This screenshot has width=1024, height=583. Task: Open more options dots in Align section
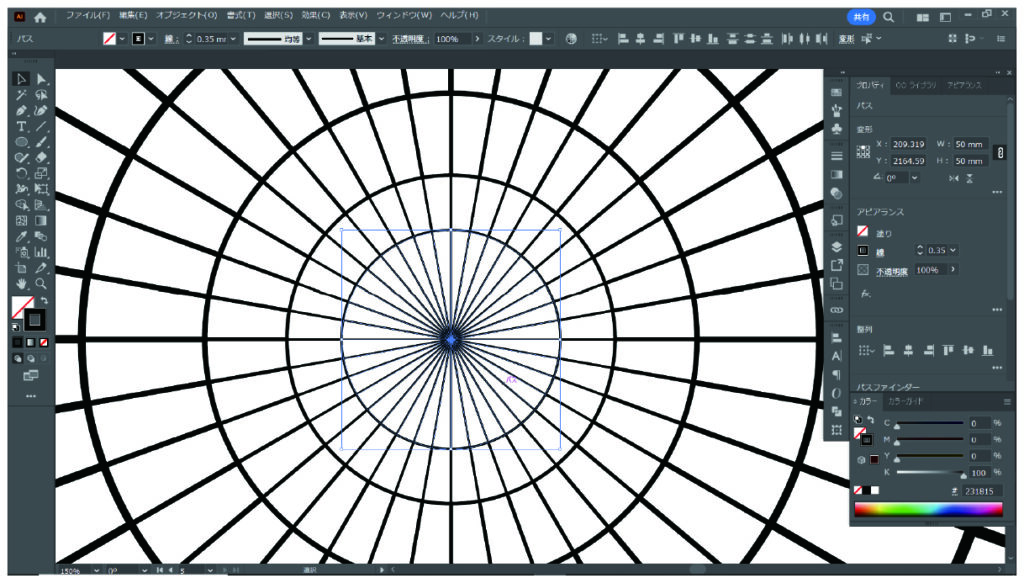(997, 368)
